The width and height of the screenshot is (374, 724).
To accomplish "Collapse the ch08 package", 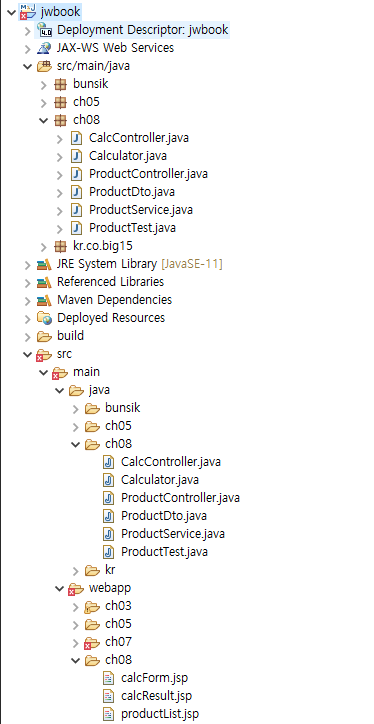I will pos(43,121).
